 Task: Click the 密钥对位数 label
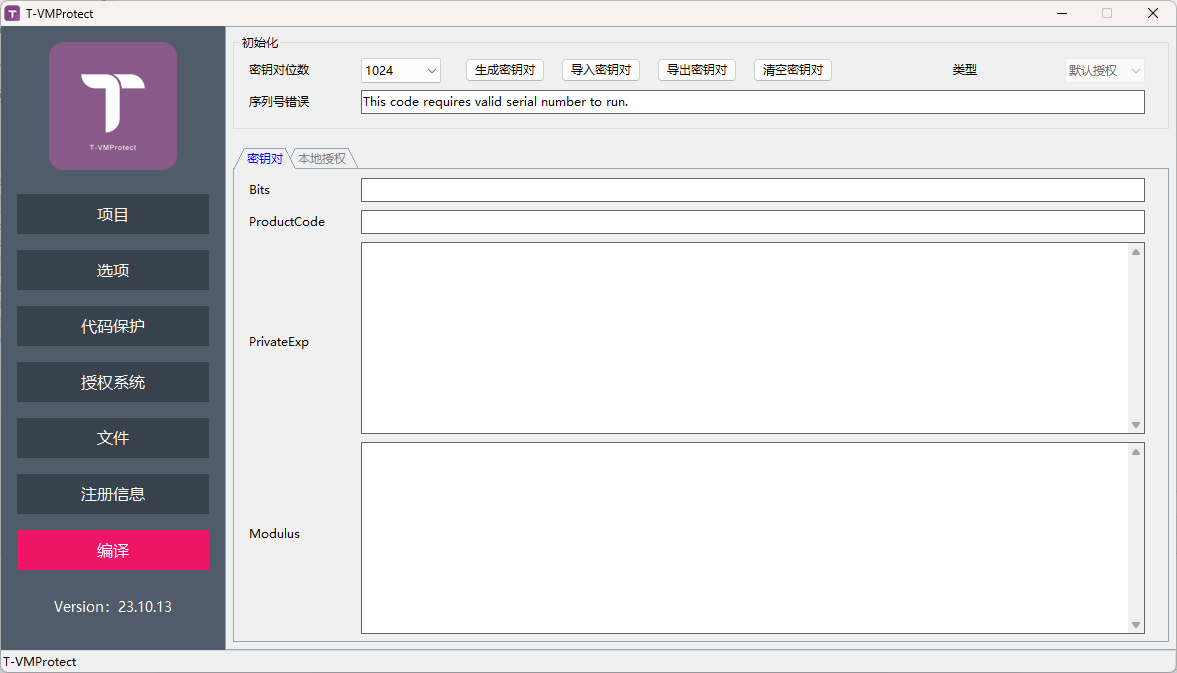click(279, 70)
